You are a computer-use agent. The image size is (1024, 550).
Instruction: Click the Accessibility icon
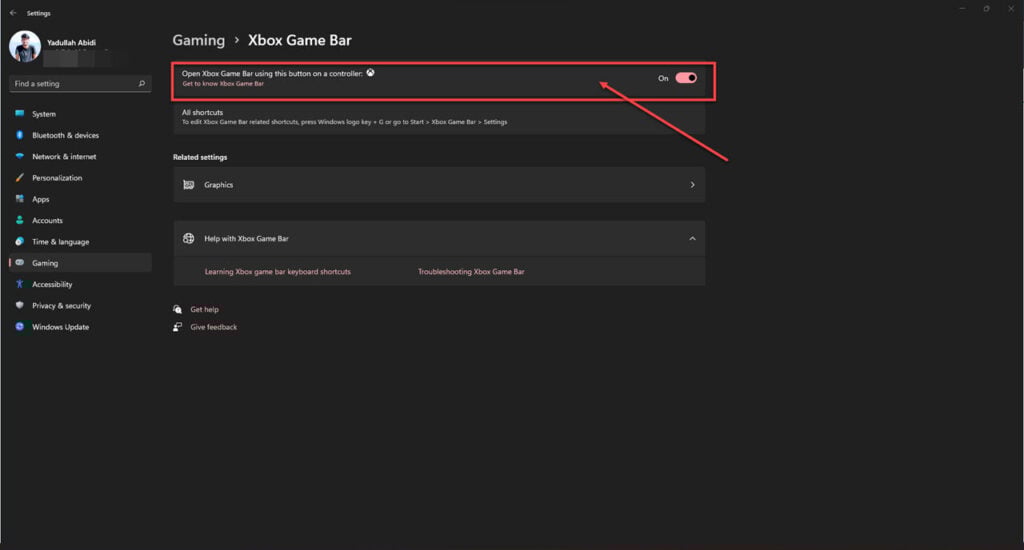pos(20,284)
